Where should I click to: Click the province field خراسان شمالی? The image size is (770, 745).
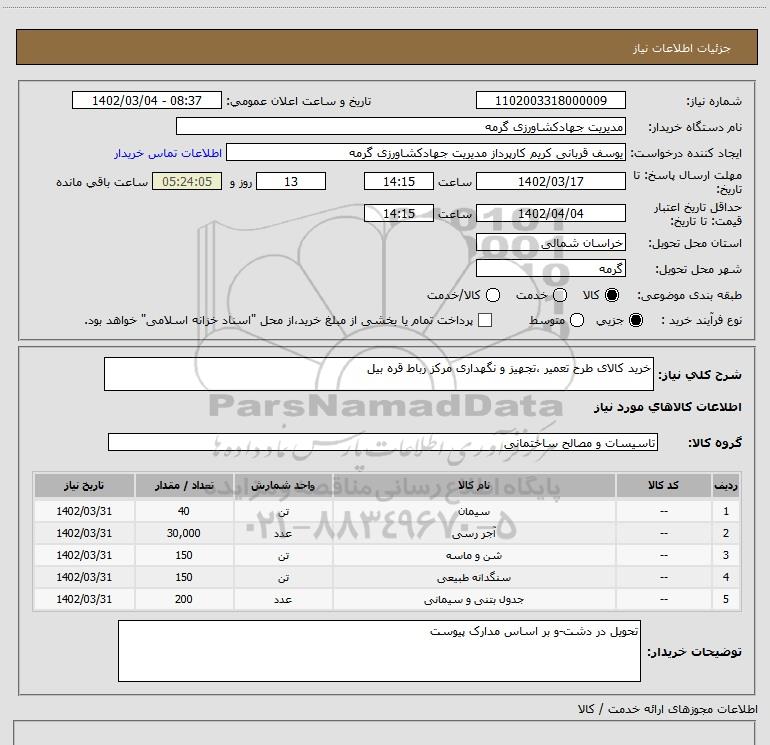(550, 242)
